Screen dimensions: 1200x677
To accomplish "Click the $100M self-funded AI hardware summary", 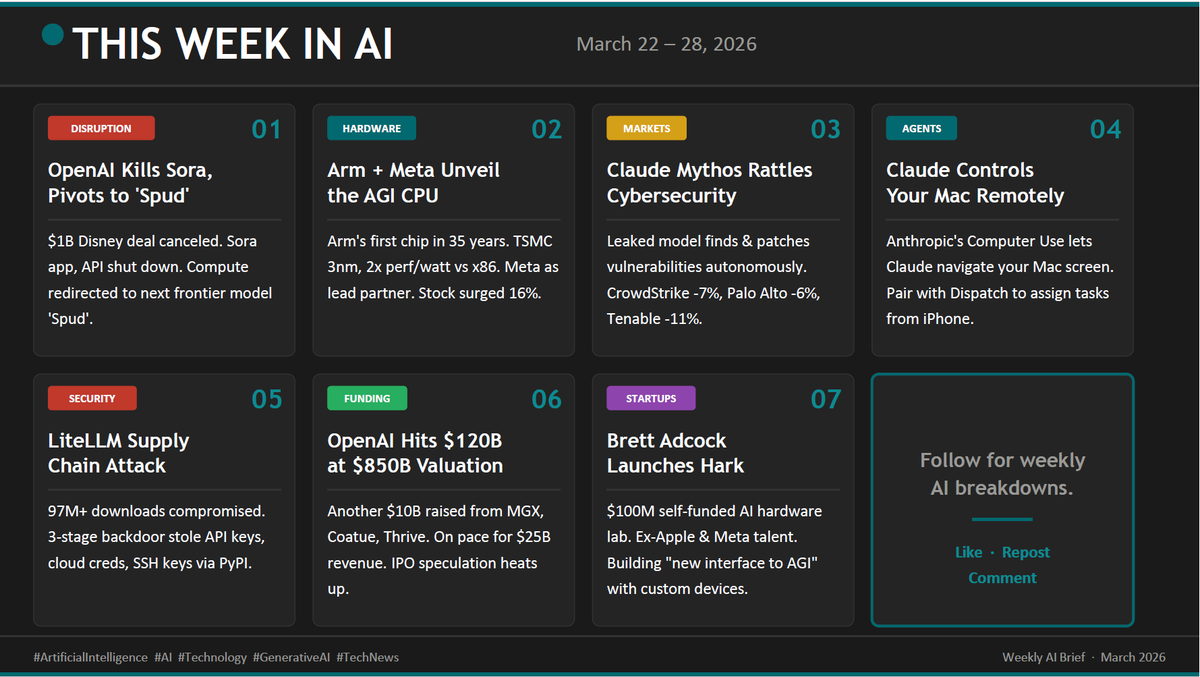I will point(714,550).
